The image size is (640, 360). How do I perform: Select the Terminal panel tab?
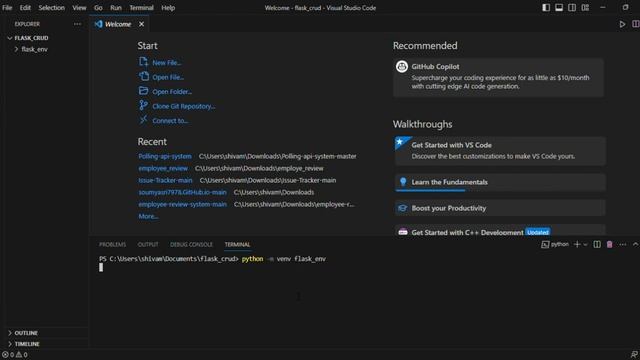pyautogui.click(x=237, y=244)
